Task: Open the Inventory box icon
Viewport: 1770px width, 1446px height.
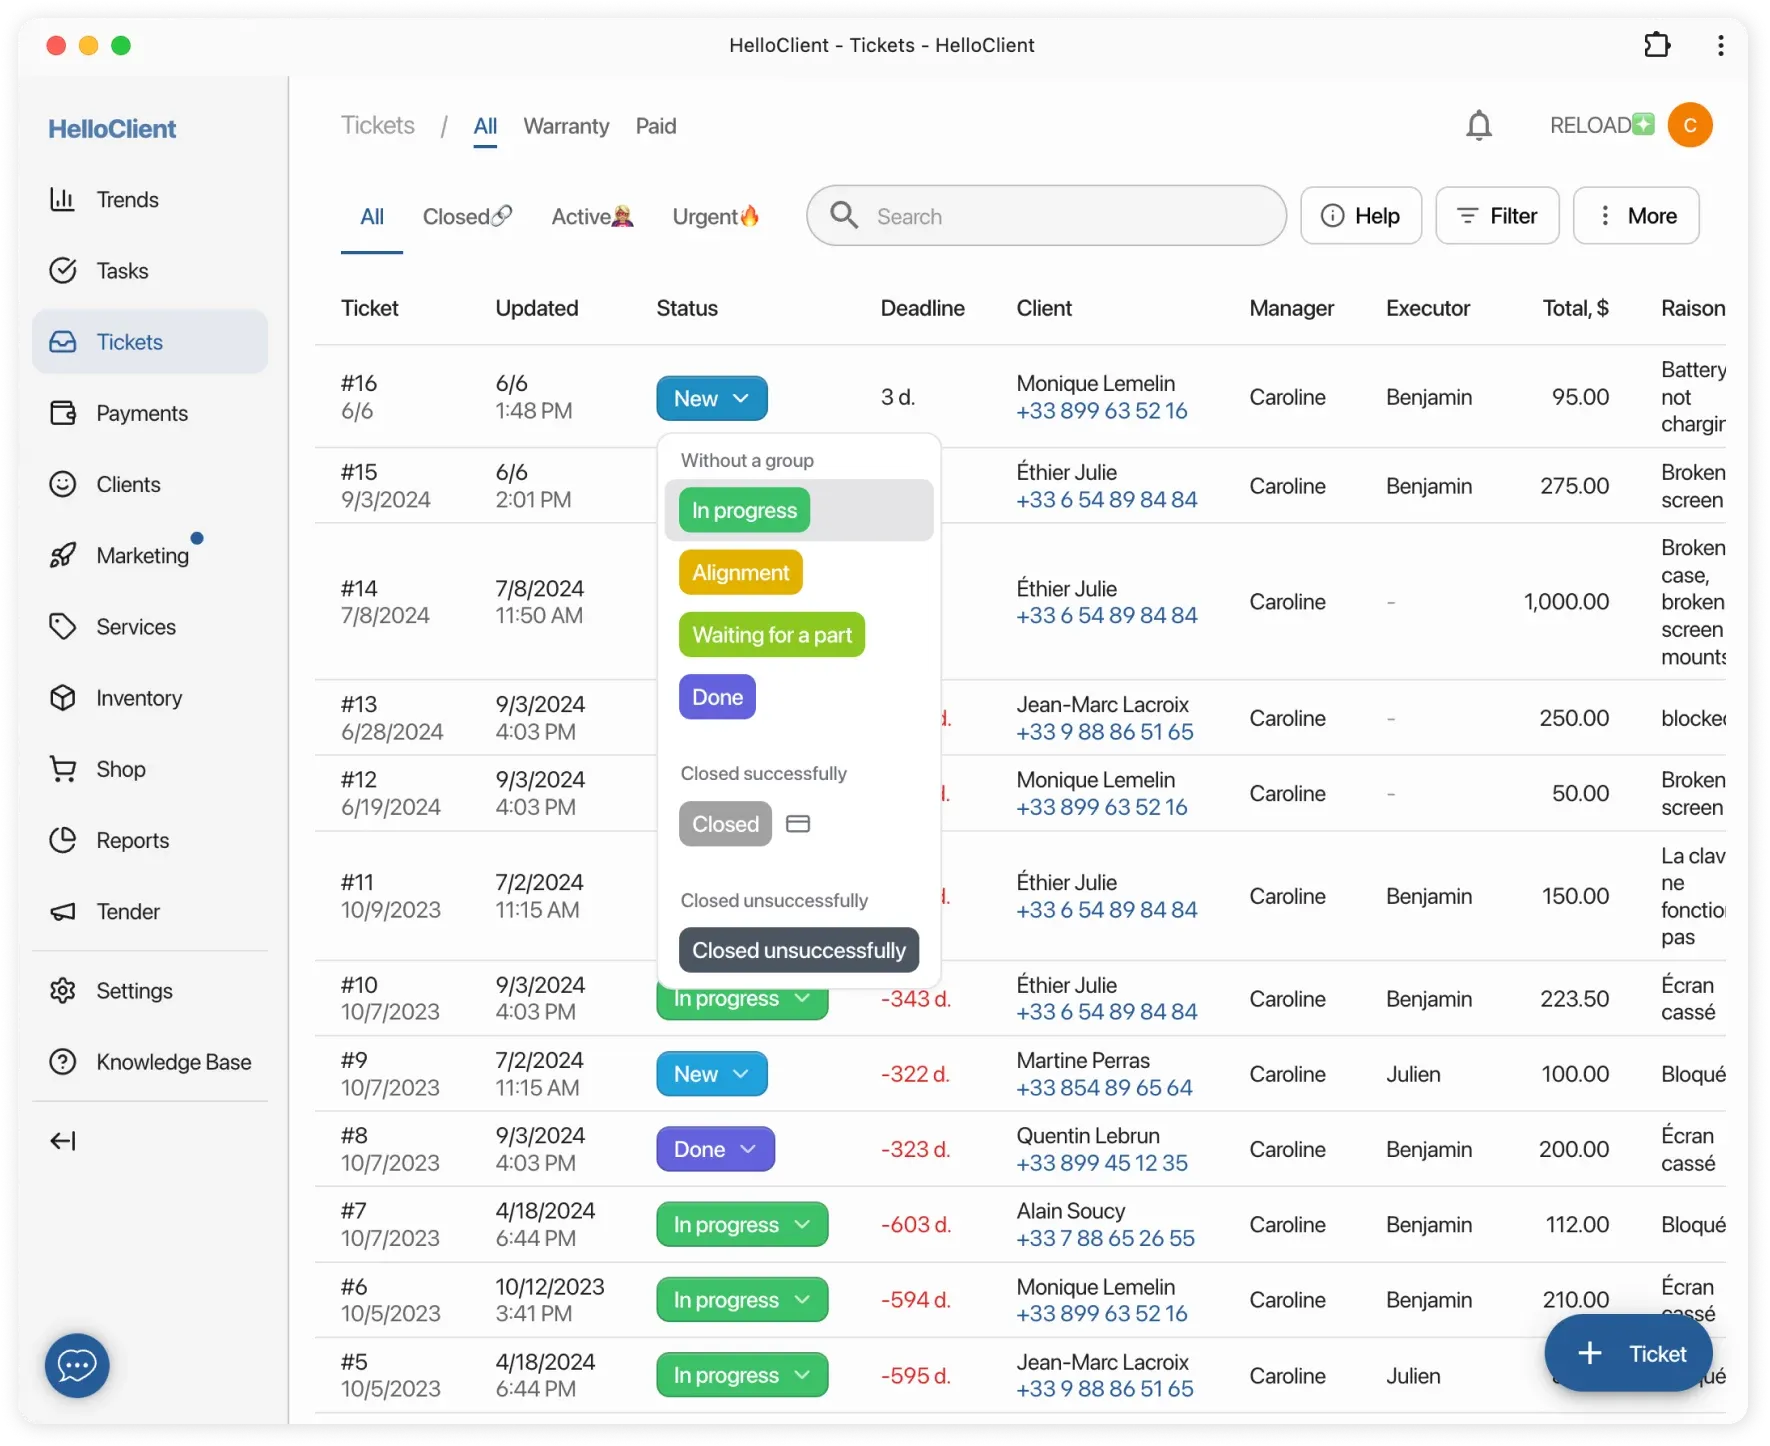Action: click(x=62, y=697)
